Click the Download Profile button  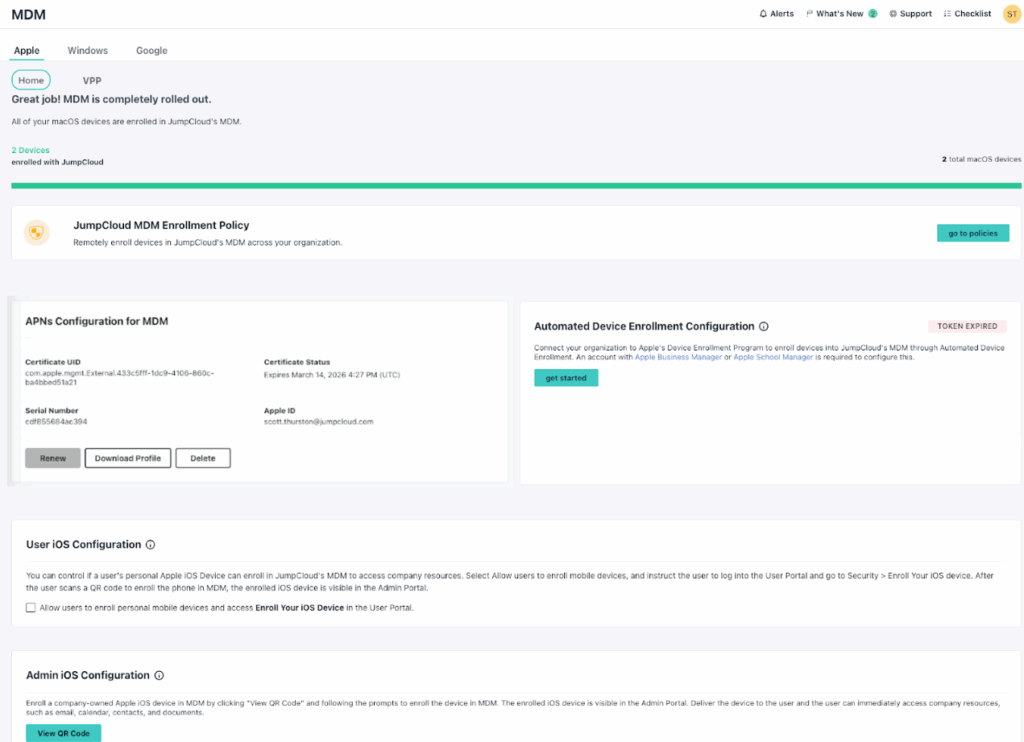(127, 458)
